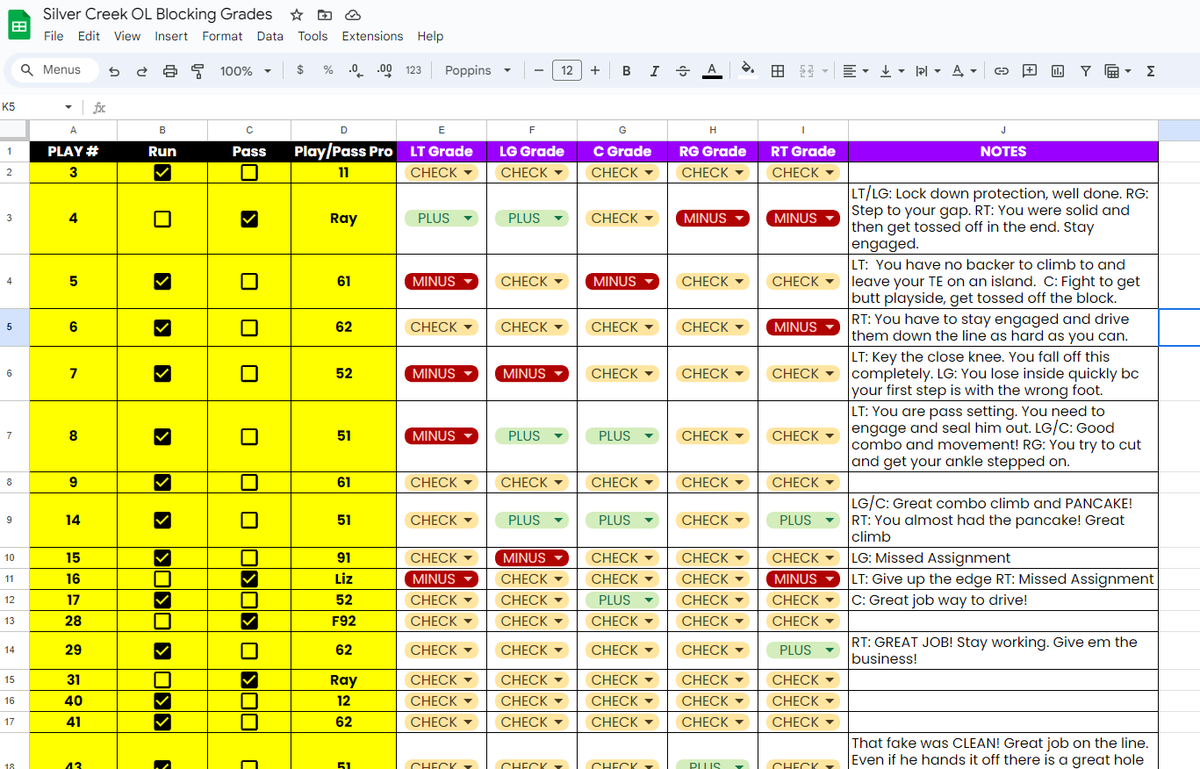This screenshot has height=769, width=1200.
Task: Open C Grade MINUS dropdown for play 5
Action: tap(622, 282)
